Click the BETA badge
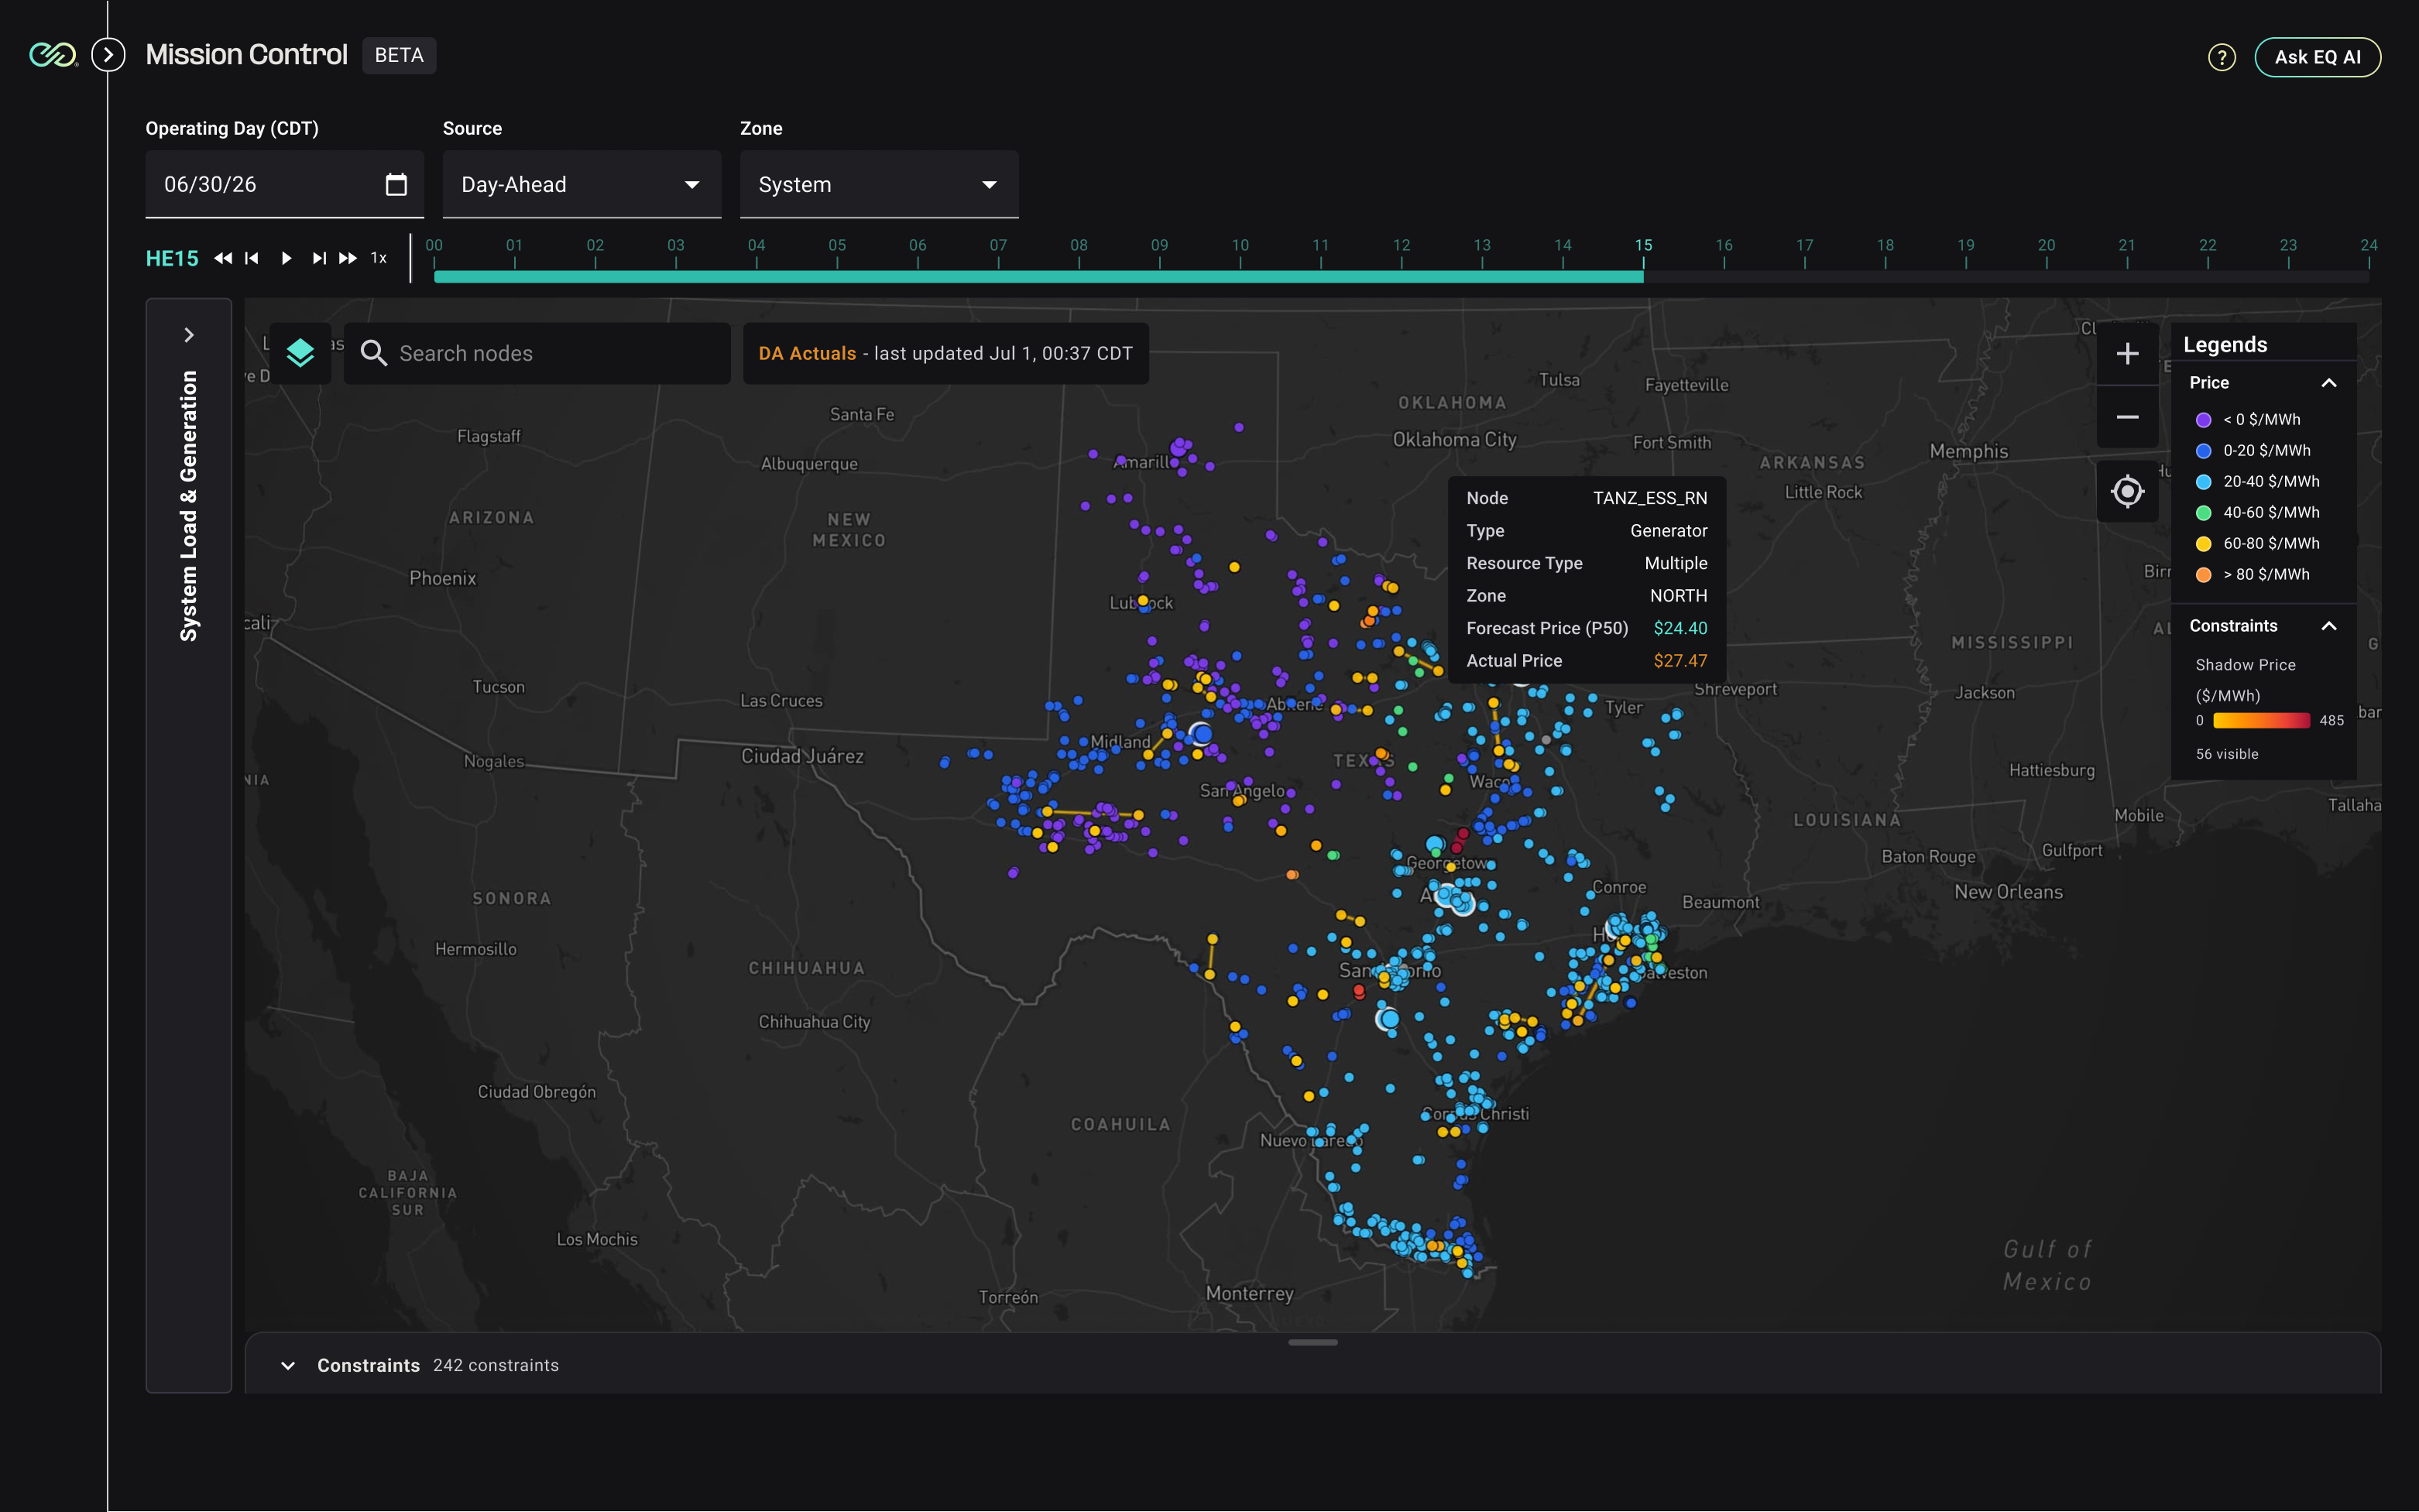2419x1512 pixels. click(399, 55)
